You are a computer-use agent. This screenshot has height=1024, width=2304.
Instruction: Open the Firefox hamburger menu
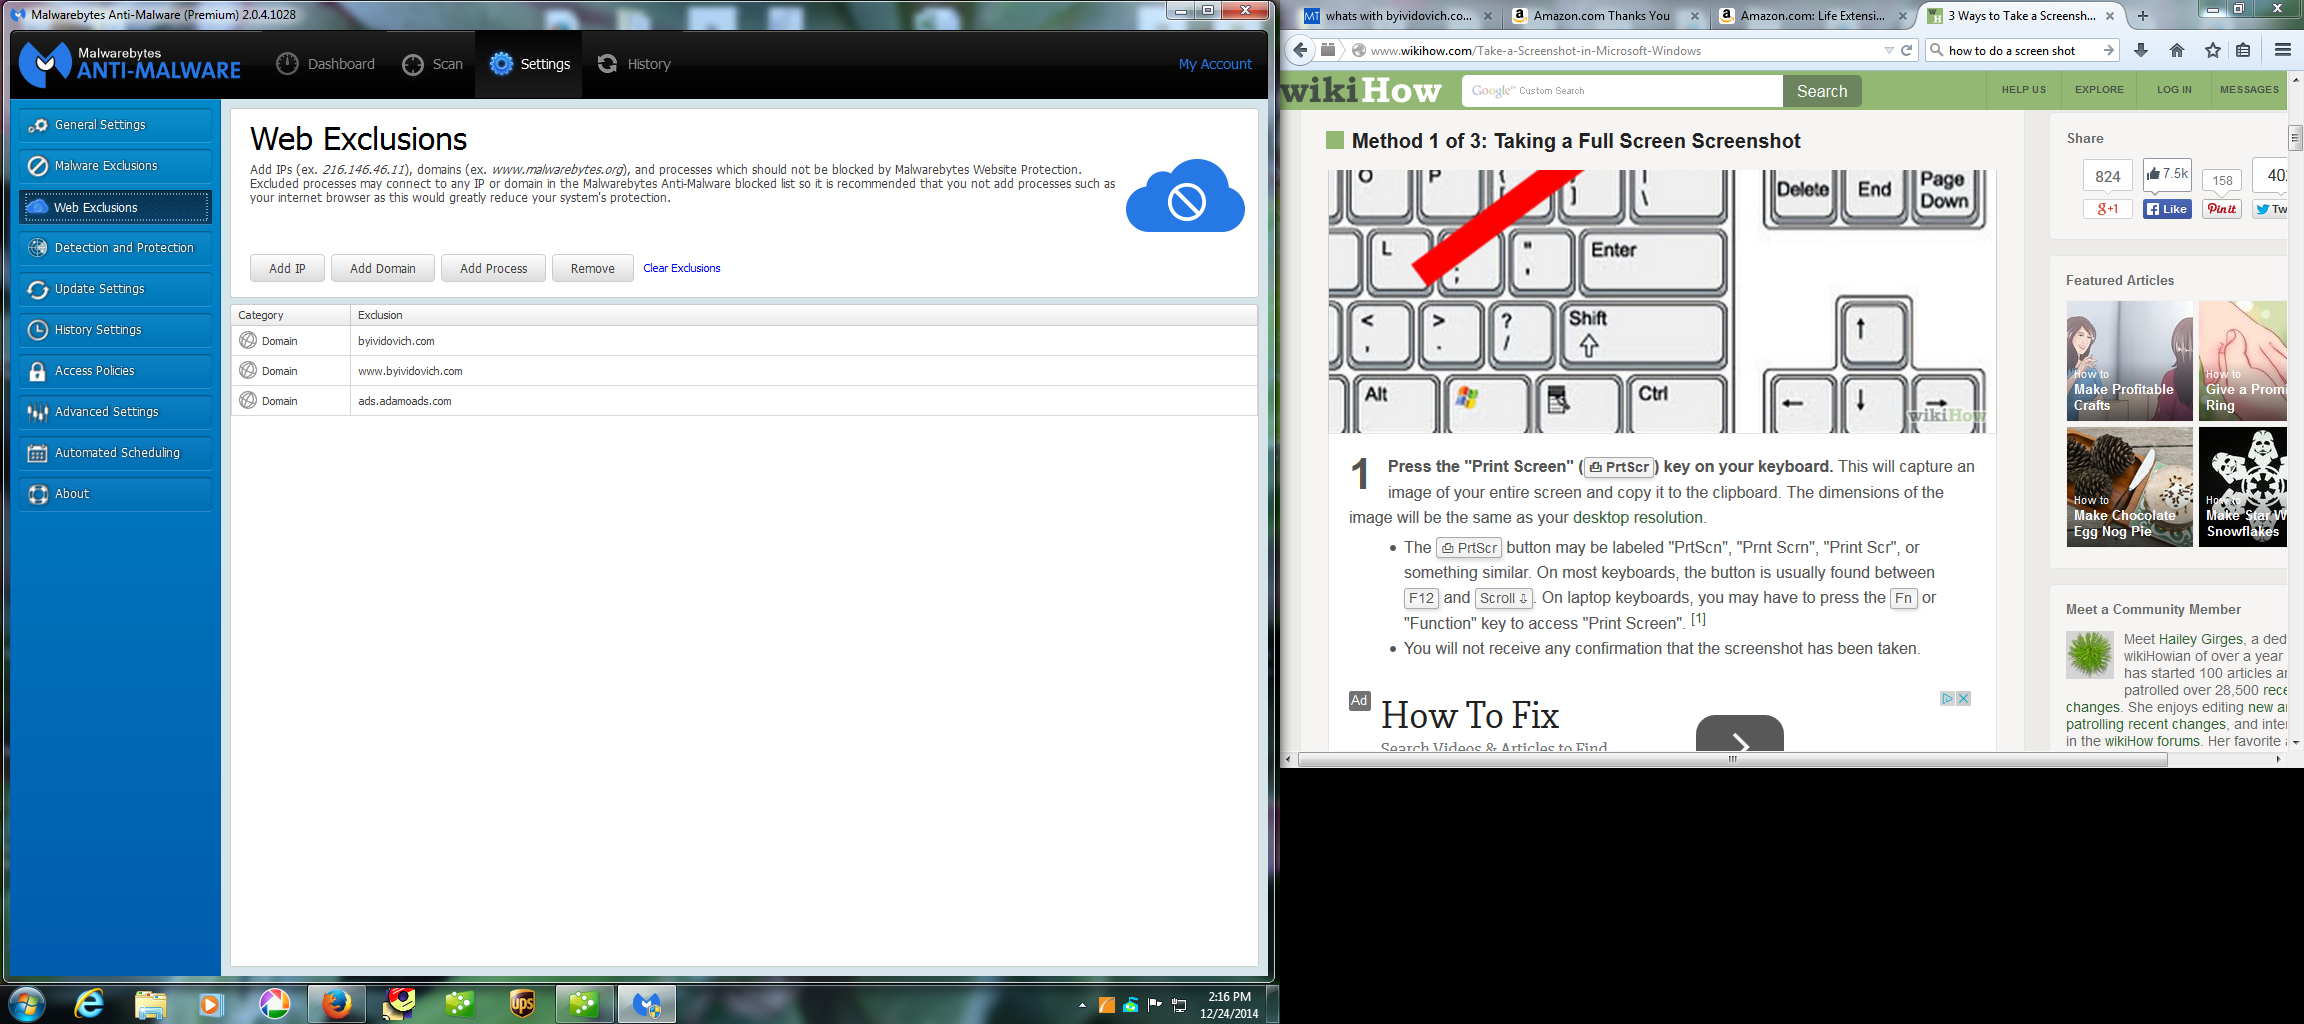(x=2282, y=50)
